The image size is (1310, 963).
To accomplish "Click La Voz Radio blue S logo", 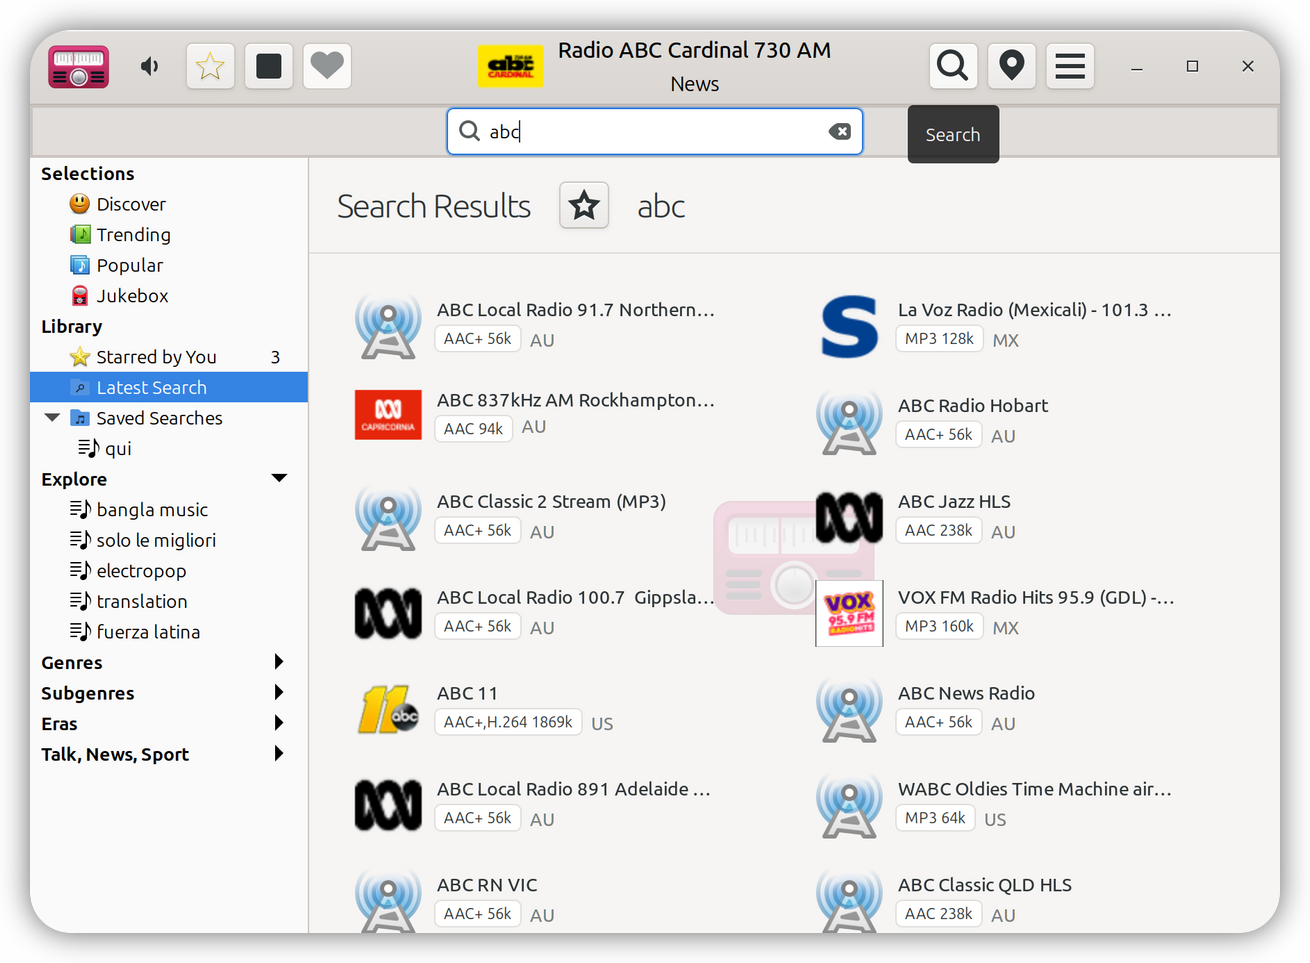I will click(849, 326).
